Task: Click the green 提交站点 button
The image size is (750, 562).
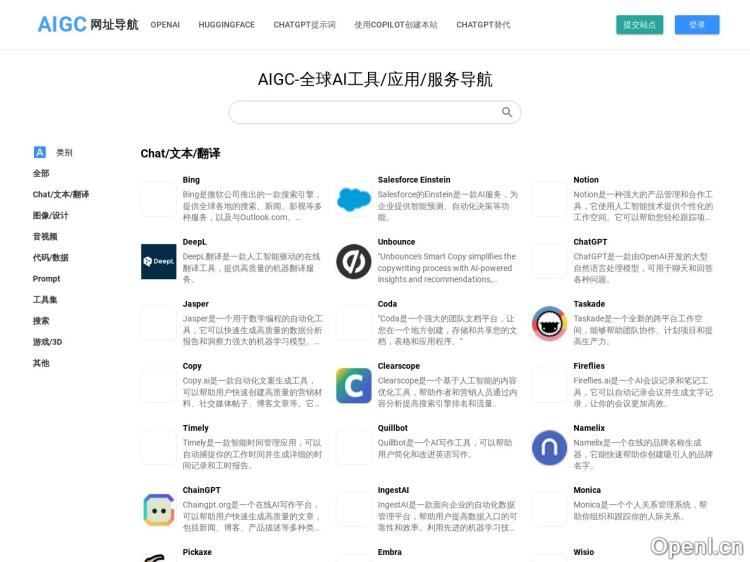Action: click(x=640, y=25)
